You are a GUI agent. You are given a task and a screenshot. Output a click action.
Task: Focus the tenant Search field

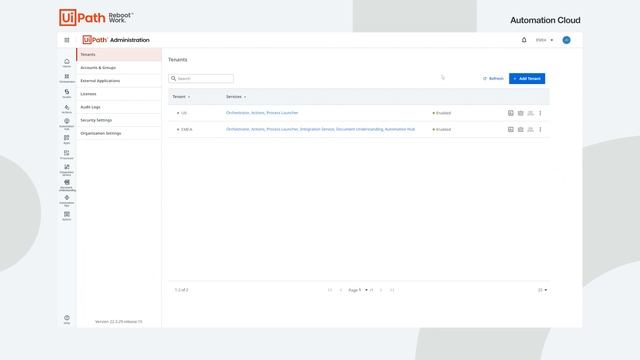tap(201, 78)
